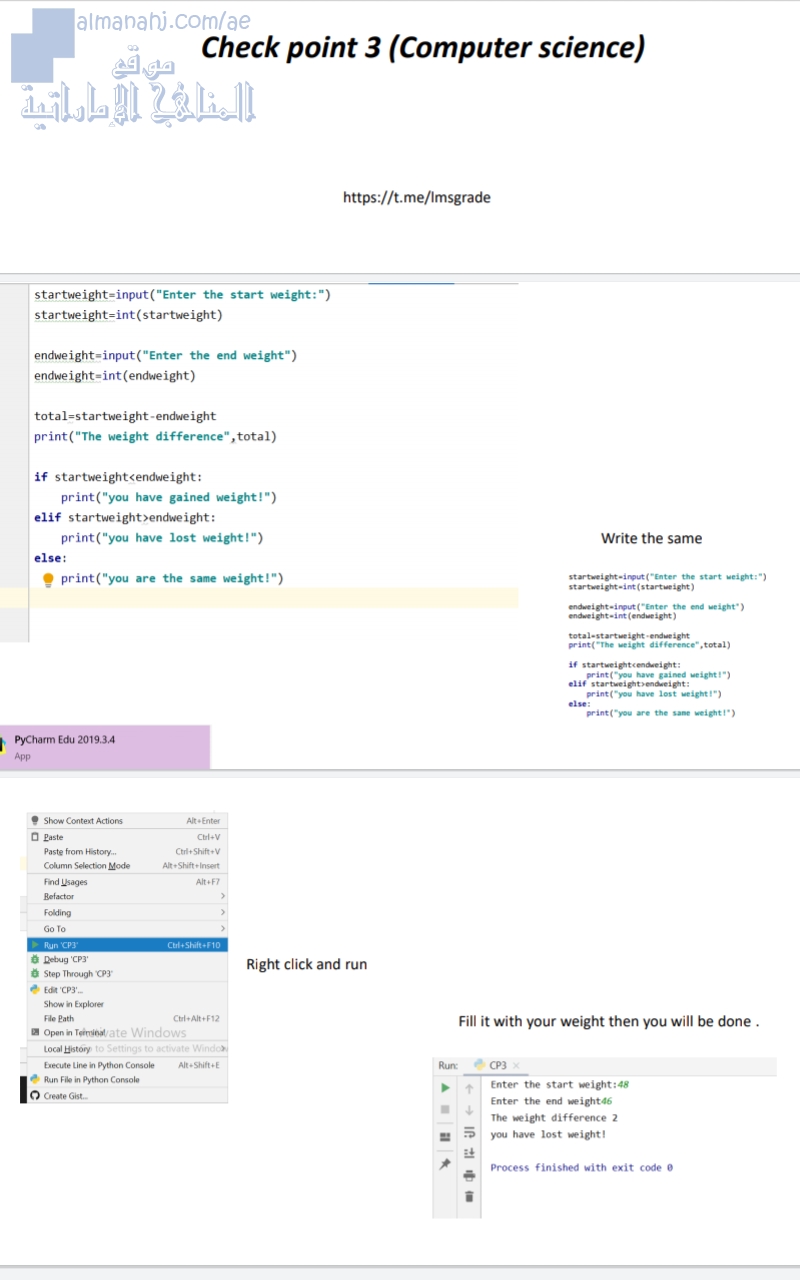800x1280 pixels.
Task: Pin the Run tab with the pin icon
Action: [x=446, y=1163]
